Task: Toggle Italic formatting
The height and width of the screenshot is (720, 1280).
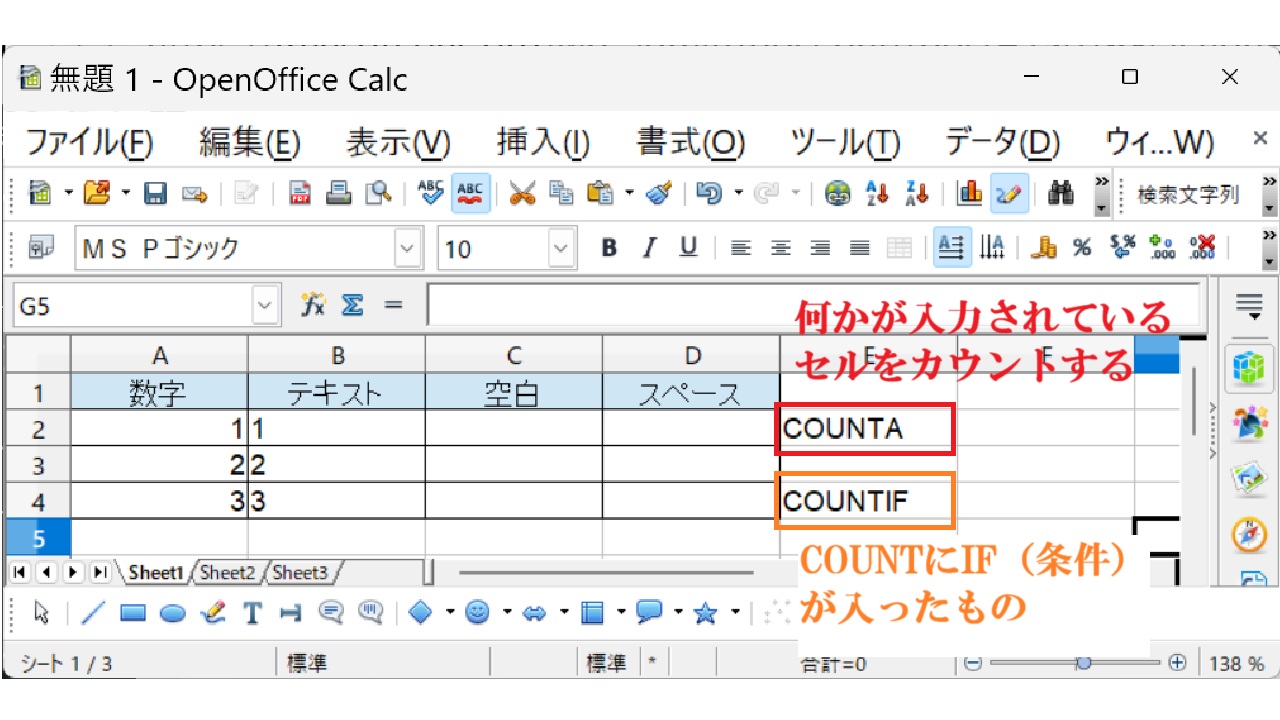Action: click(x=649, y=248)
